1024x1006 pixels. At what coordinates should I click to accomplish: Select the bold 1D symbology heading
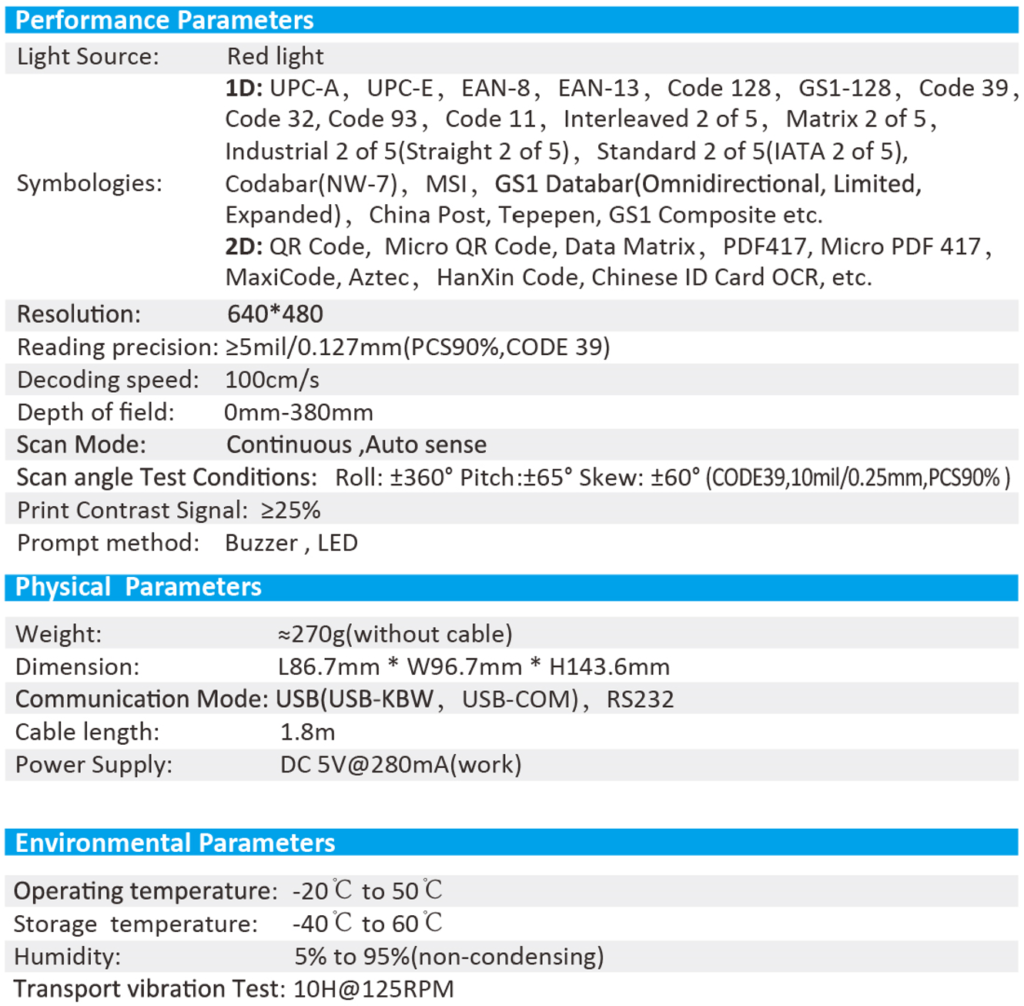tap(244, 89)
